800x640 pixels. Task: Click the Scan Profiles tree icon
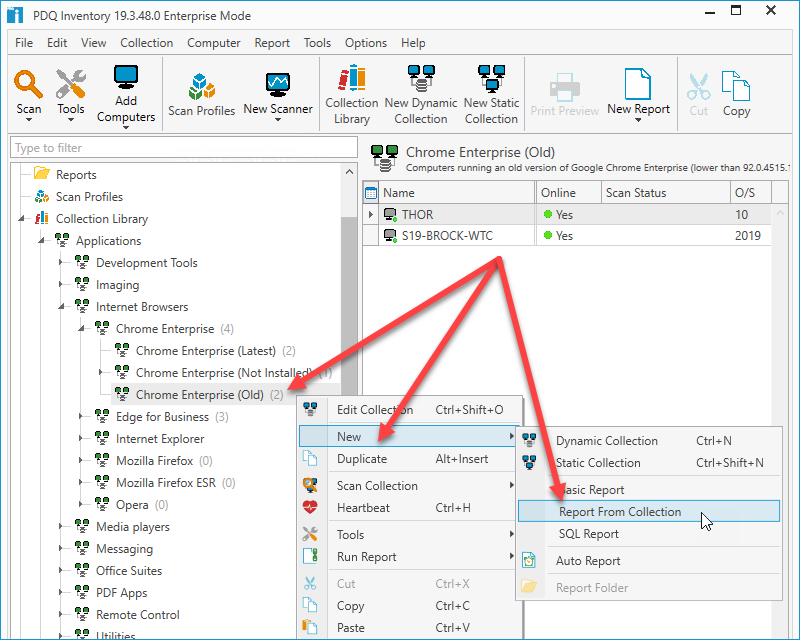pyautogui.click(x=42, y=196)
